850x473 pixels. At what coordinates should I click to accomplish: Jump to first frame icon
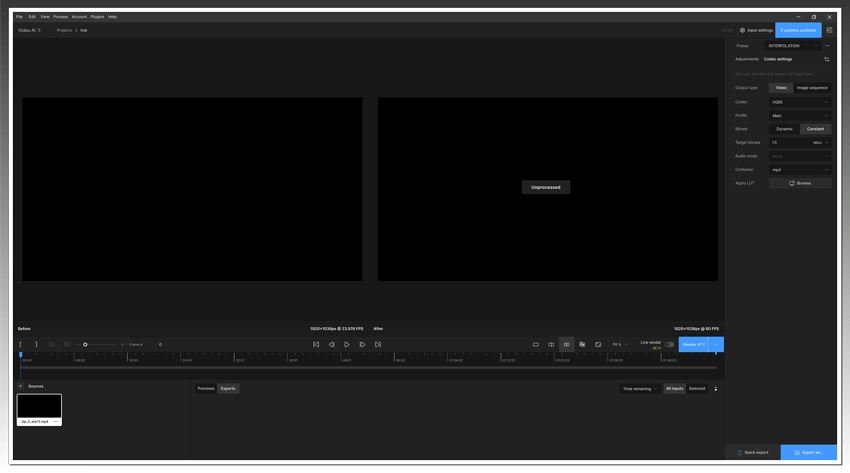point(316,345)
